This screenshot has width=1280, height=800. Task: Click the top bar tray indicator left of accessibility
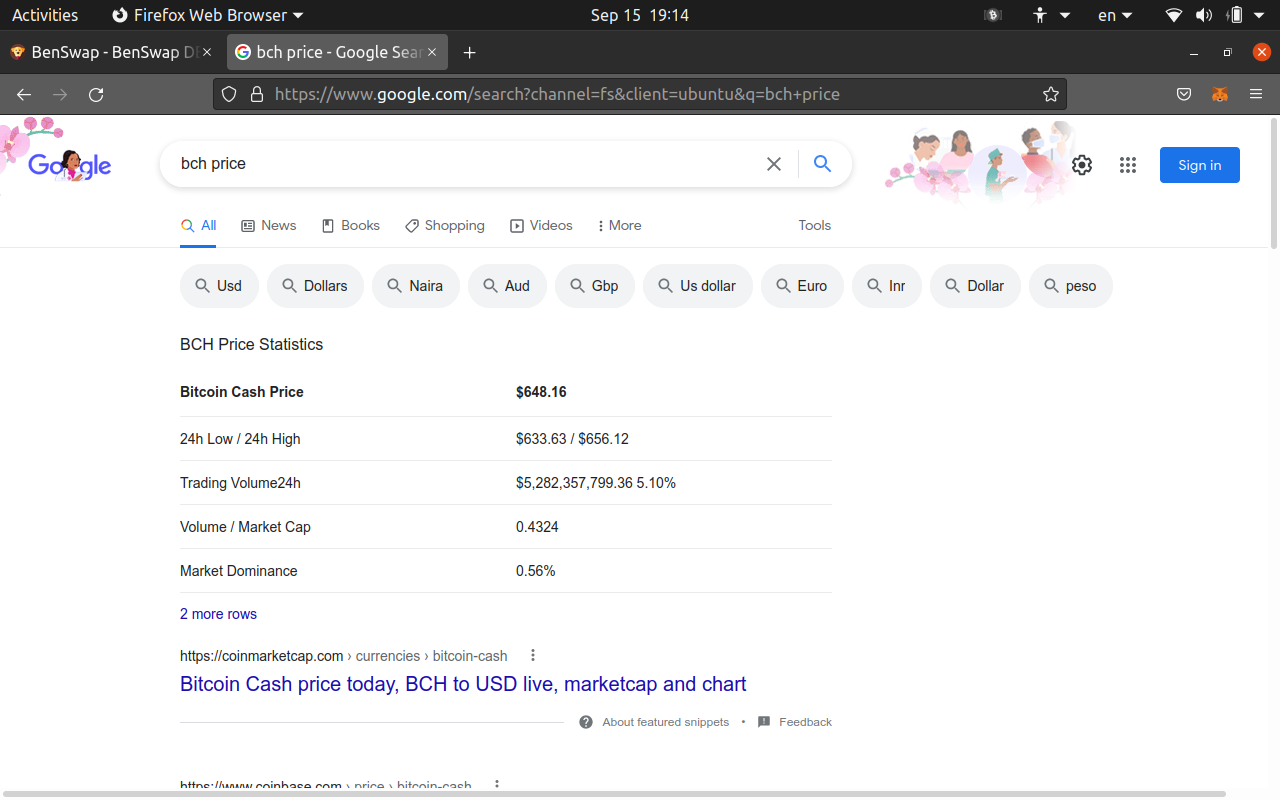(x=993, y=15)
